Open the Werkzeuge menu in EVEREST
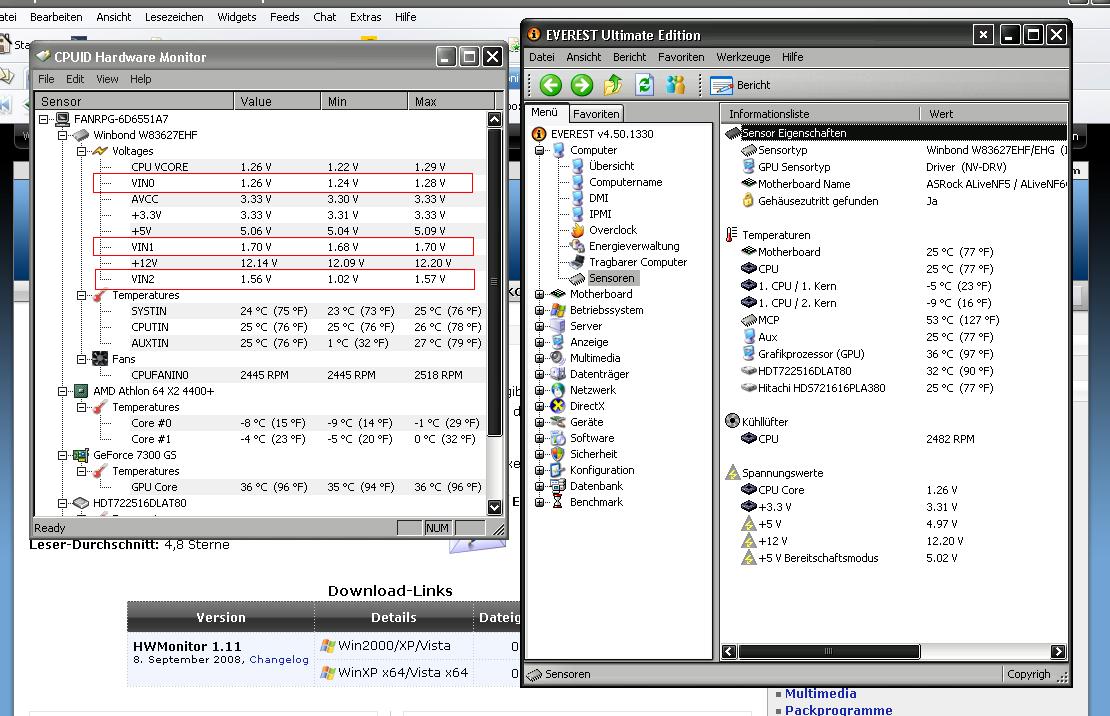This screenshot has height=716, width=1110. pos(743,57)
